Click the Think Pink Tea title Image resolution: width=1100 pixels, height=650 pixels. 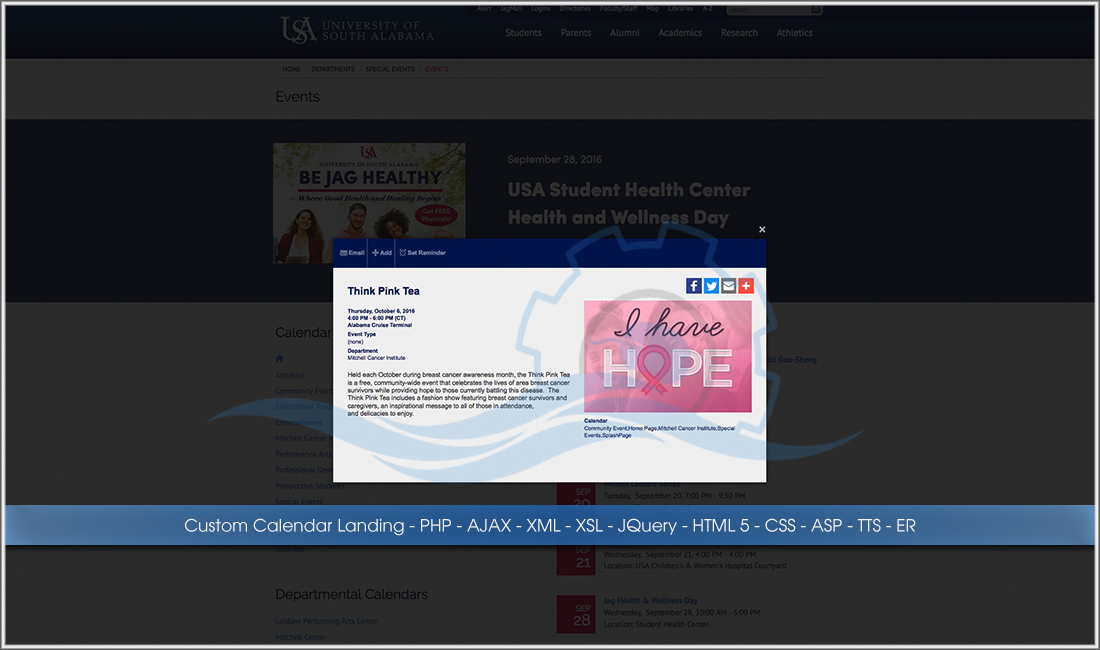click(x=383, y=291)
